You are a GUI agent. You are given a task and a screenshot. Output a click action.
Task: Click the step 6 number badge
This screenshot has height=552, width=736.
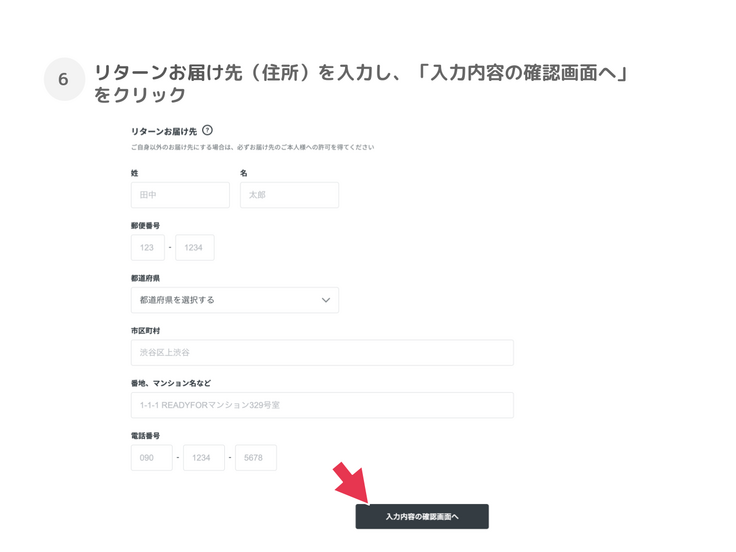pyautogui.click(x=63, y=80)
